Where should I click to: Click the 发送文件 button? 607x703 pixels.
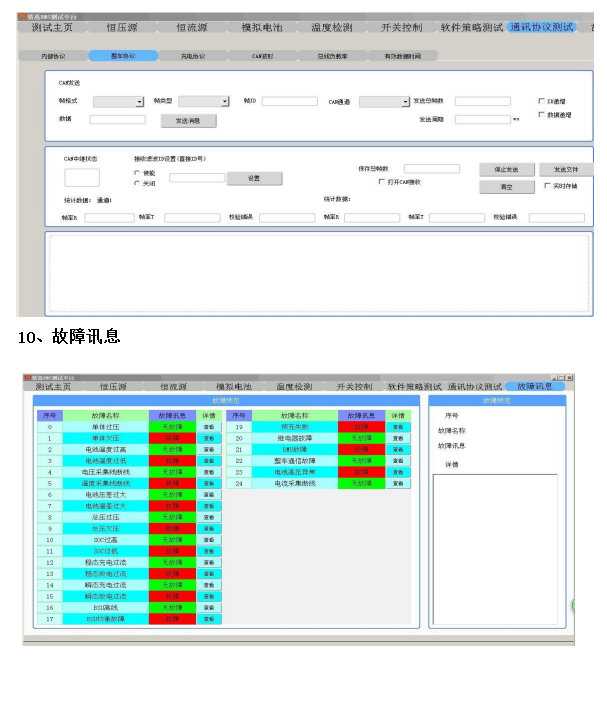click(566, 169)
